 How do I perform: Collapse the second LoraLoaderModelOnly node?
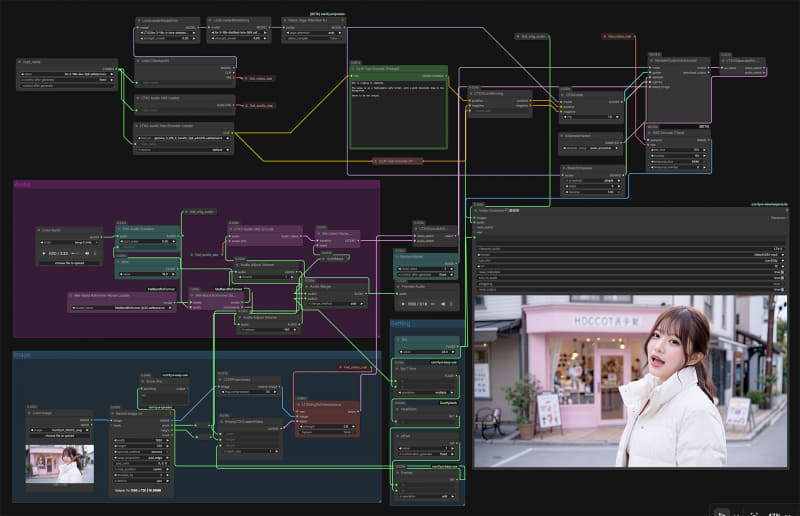[210, 20]
